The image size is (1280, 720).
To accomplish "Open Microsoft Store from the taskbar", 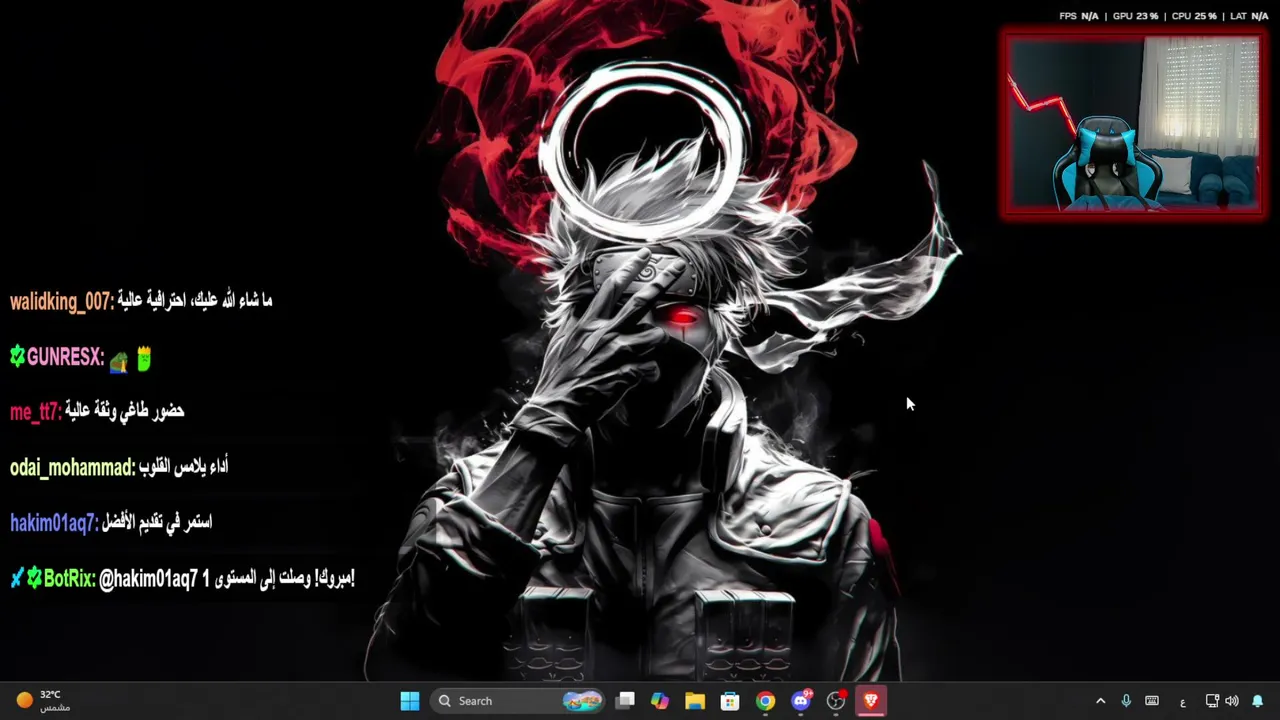I will (730, 701).
